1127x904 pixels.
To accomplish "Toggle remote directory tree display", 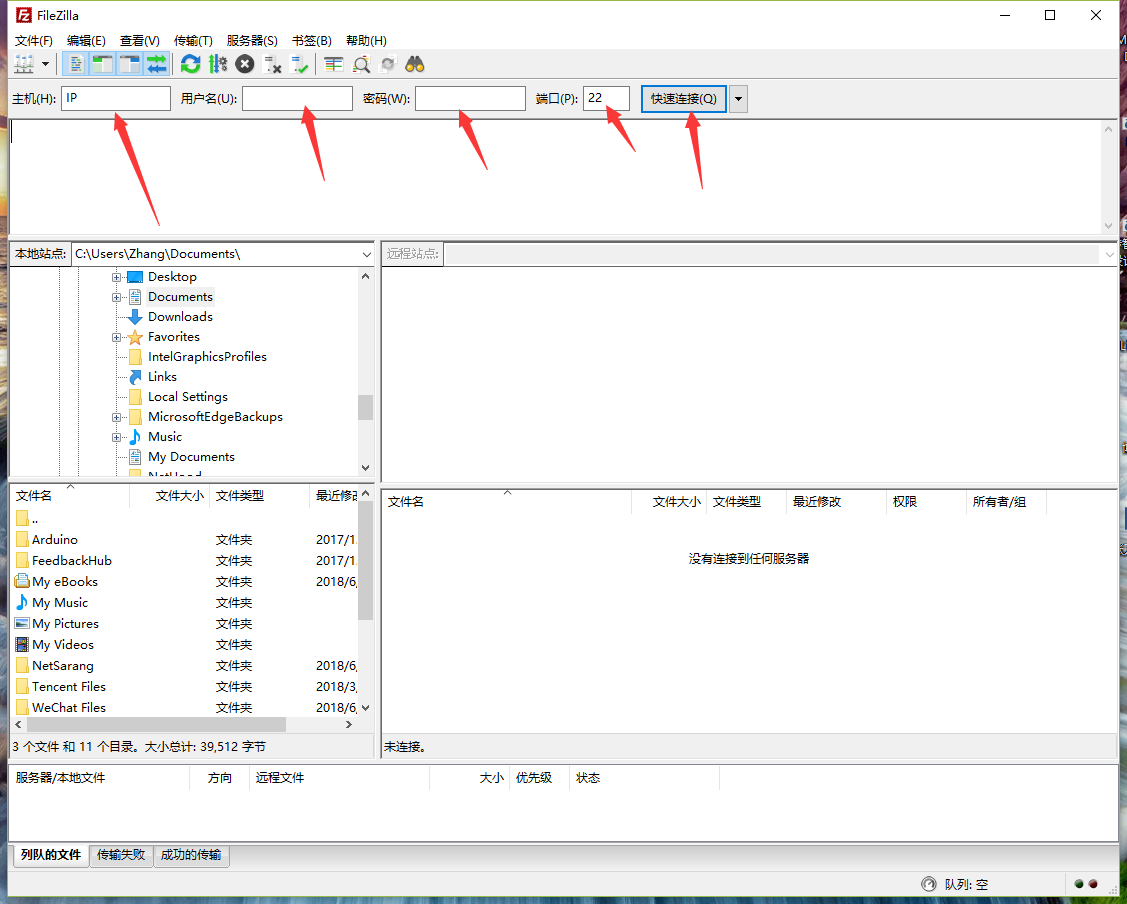I will coord(129,64).
